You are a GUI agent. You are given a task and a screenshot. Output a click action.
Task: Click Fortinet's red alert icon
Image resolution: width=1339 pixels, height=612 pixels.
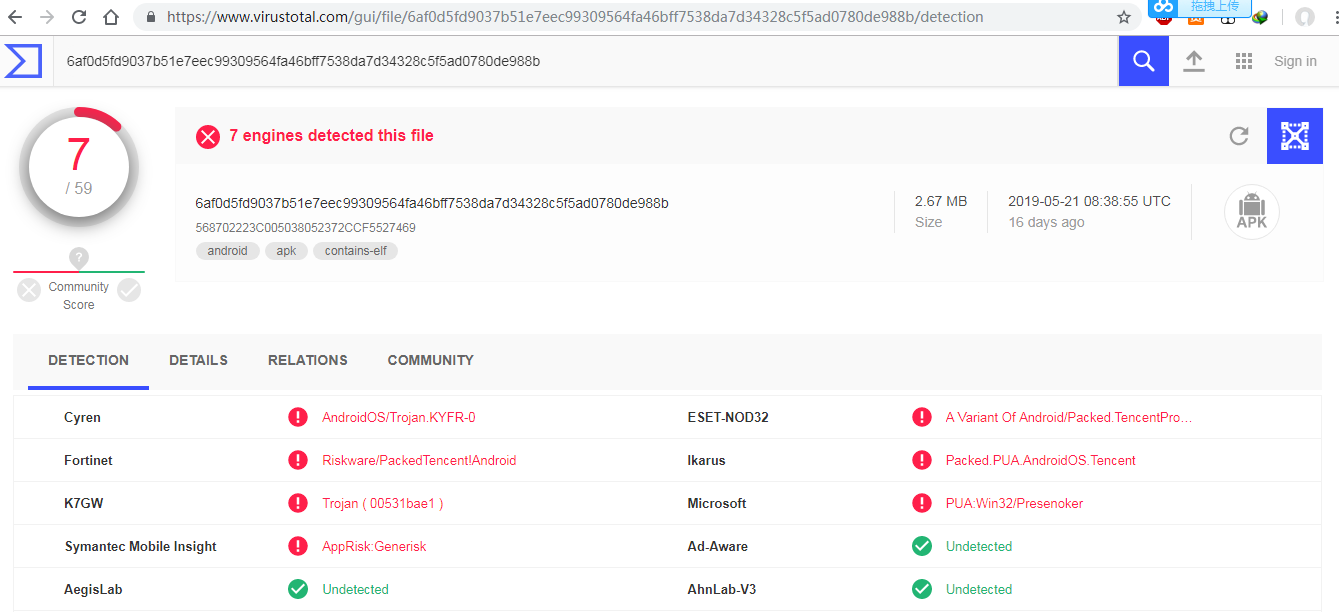pos(297,460)
